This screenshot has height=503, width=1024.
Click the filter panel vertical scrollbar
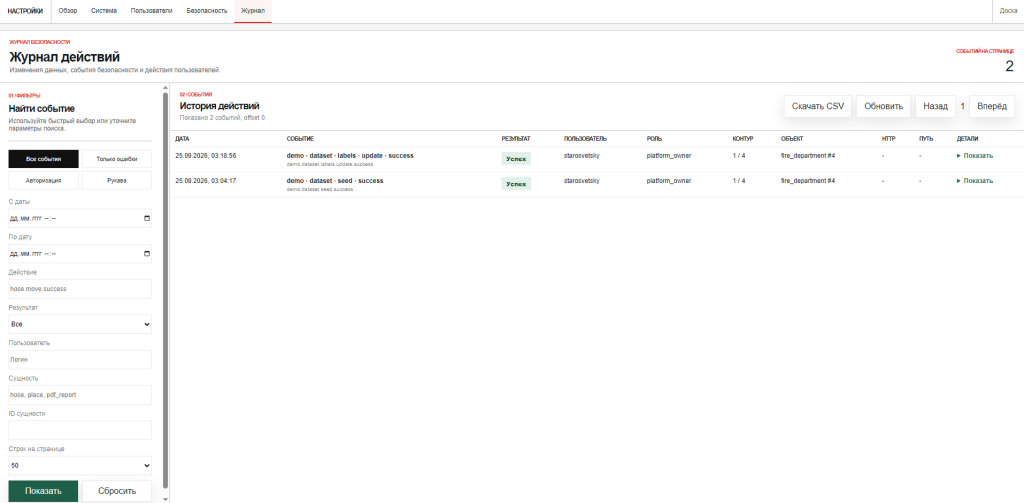tap(165, 291)
